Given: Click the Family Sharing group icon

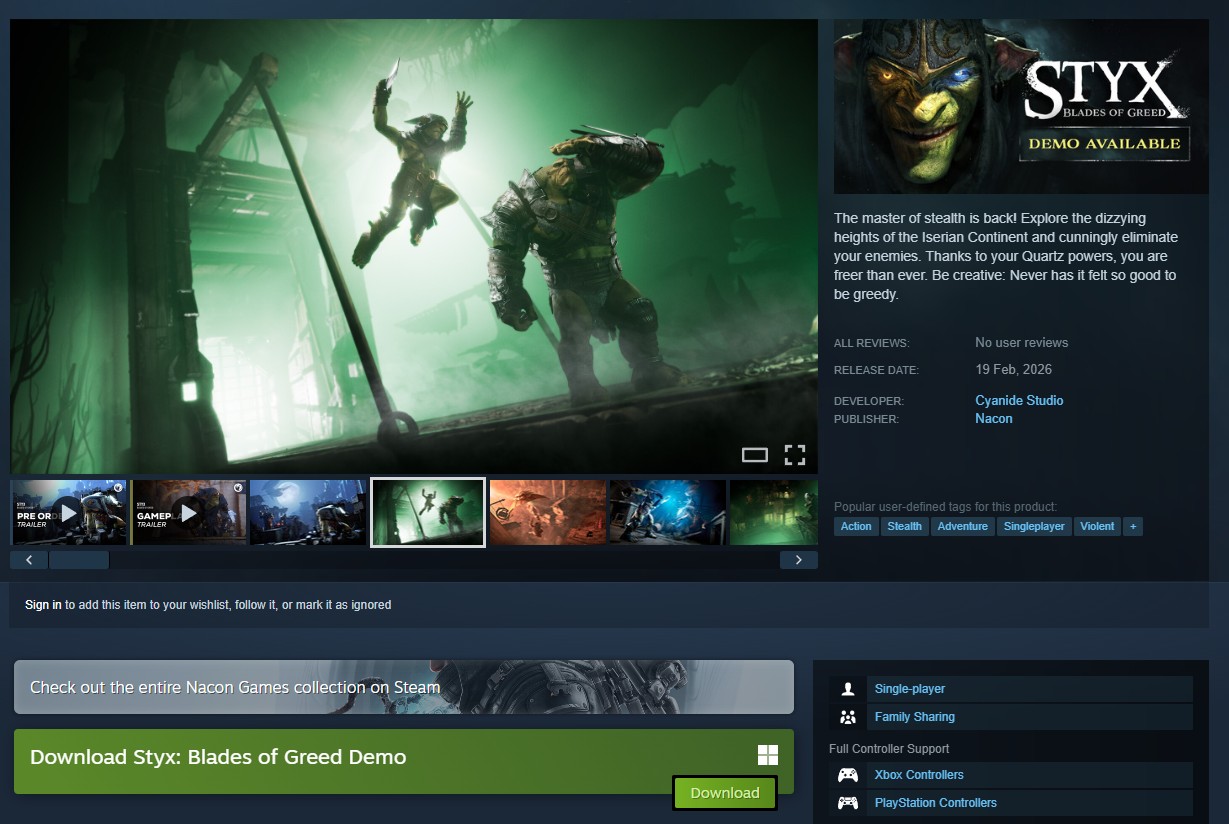Looking at the screenshot, I should pyautogui.click(x=848, y=717).
